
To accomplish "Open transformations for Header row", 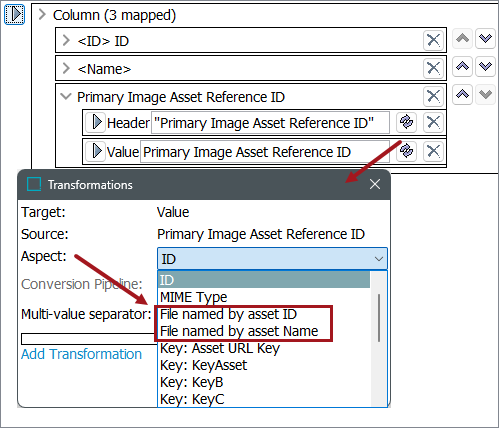I will pyautogui.click(x=406, y=122).
